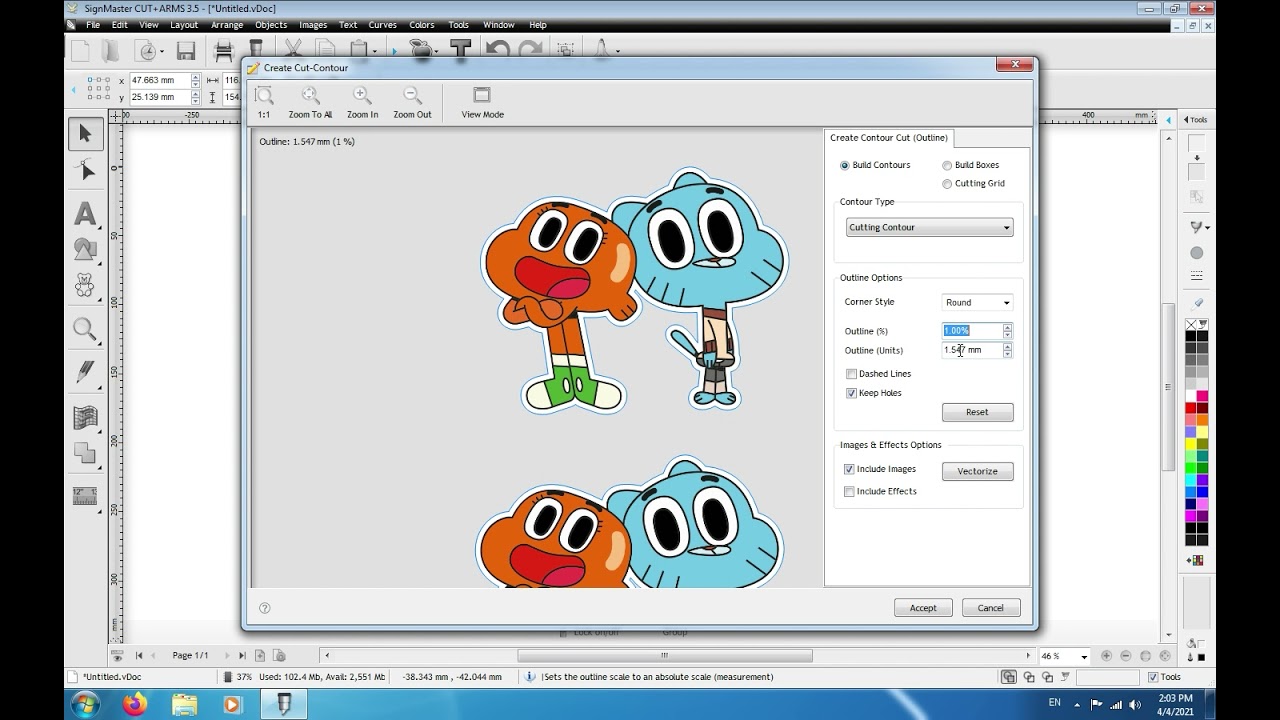The image size is (1280, 720).
Task: Click the horizontal scrollbar thumb below canvas
Action: click(664, 656)
